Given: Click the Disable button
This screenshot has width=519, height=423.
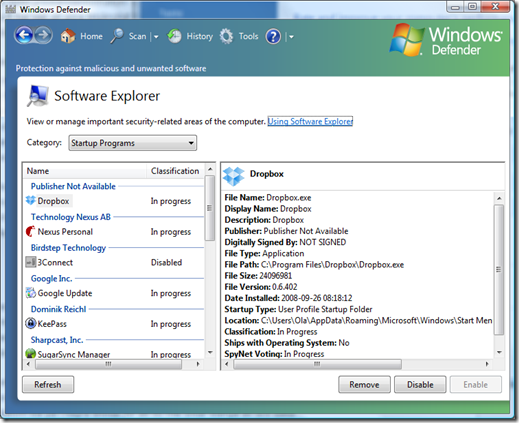Looking at the screenshot, I should click(x=420, y=384).
